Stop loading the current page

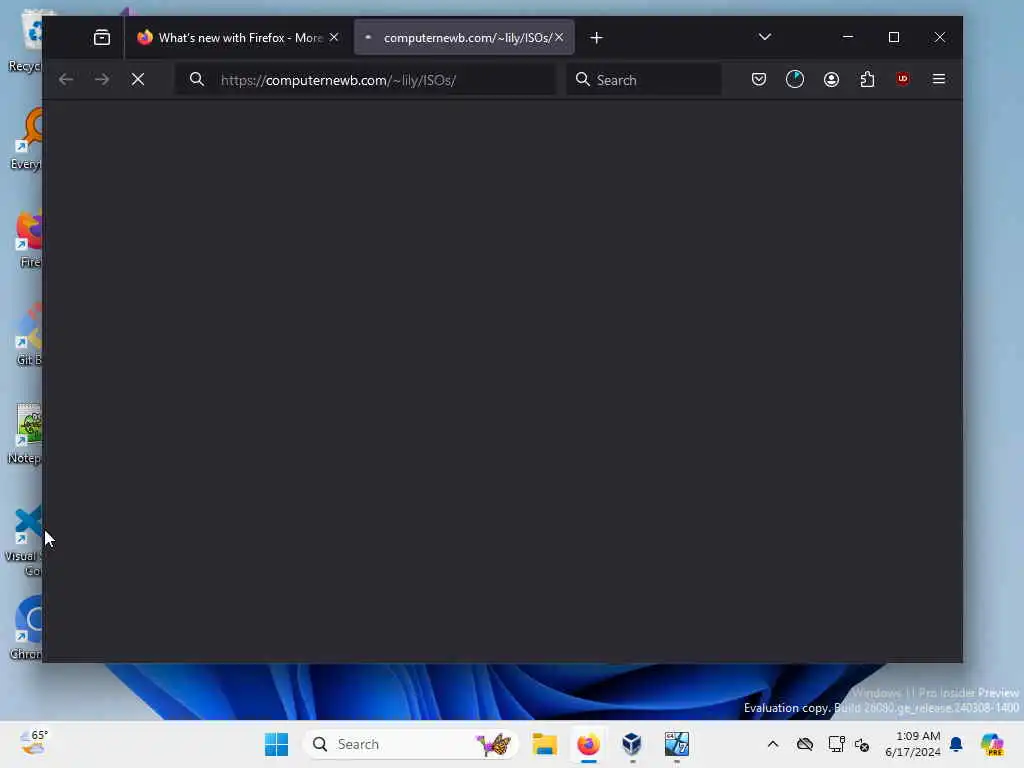coord(138,80)
